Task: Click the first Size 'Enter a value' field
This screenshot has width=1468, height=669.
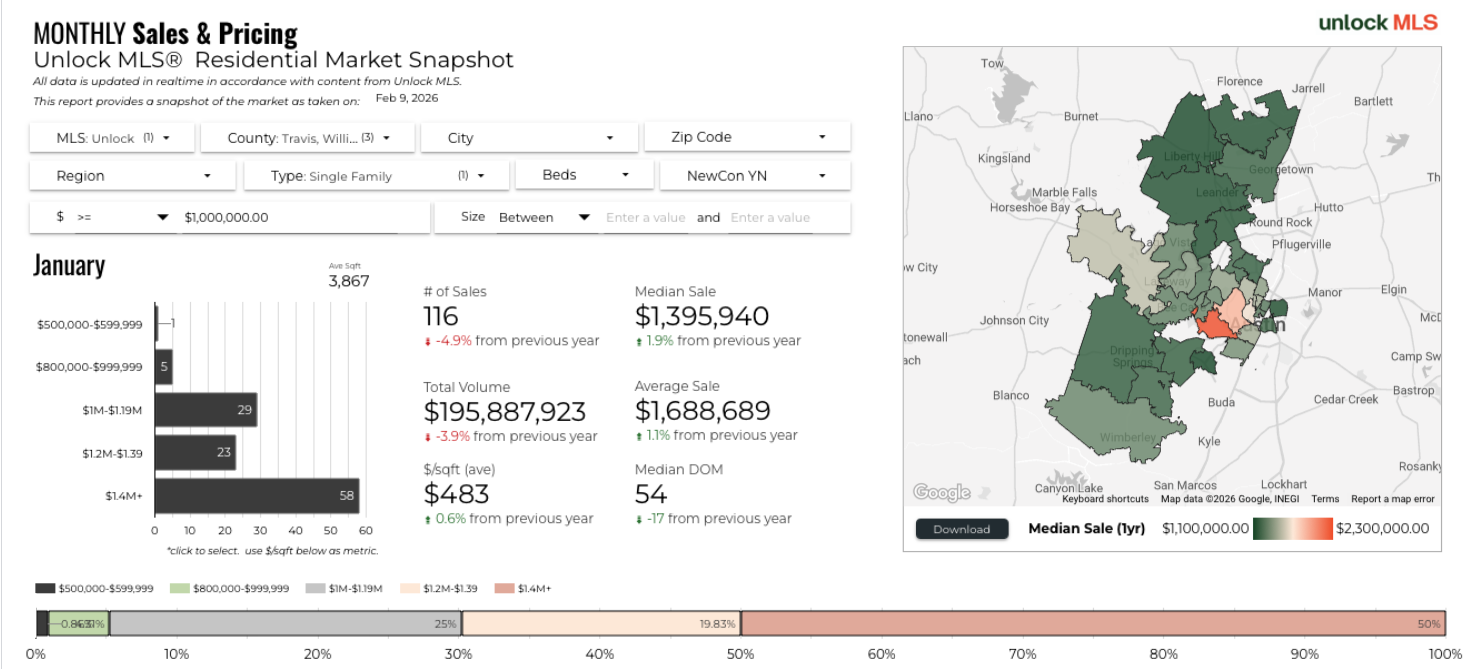Action: [x=646, y=217]
